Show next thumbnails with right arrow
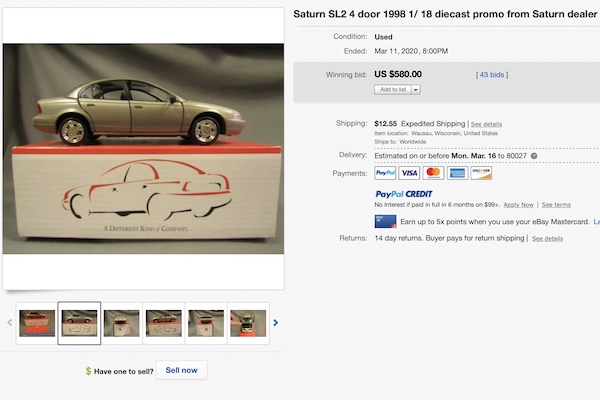Screen dimensions: 600x400 click(x=276, y=323)
